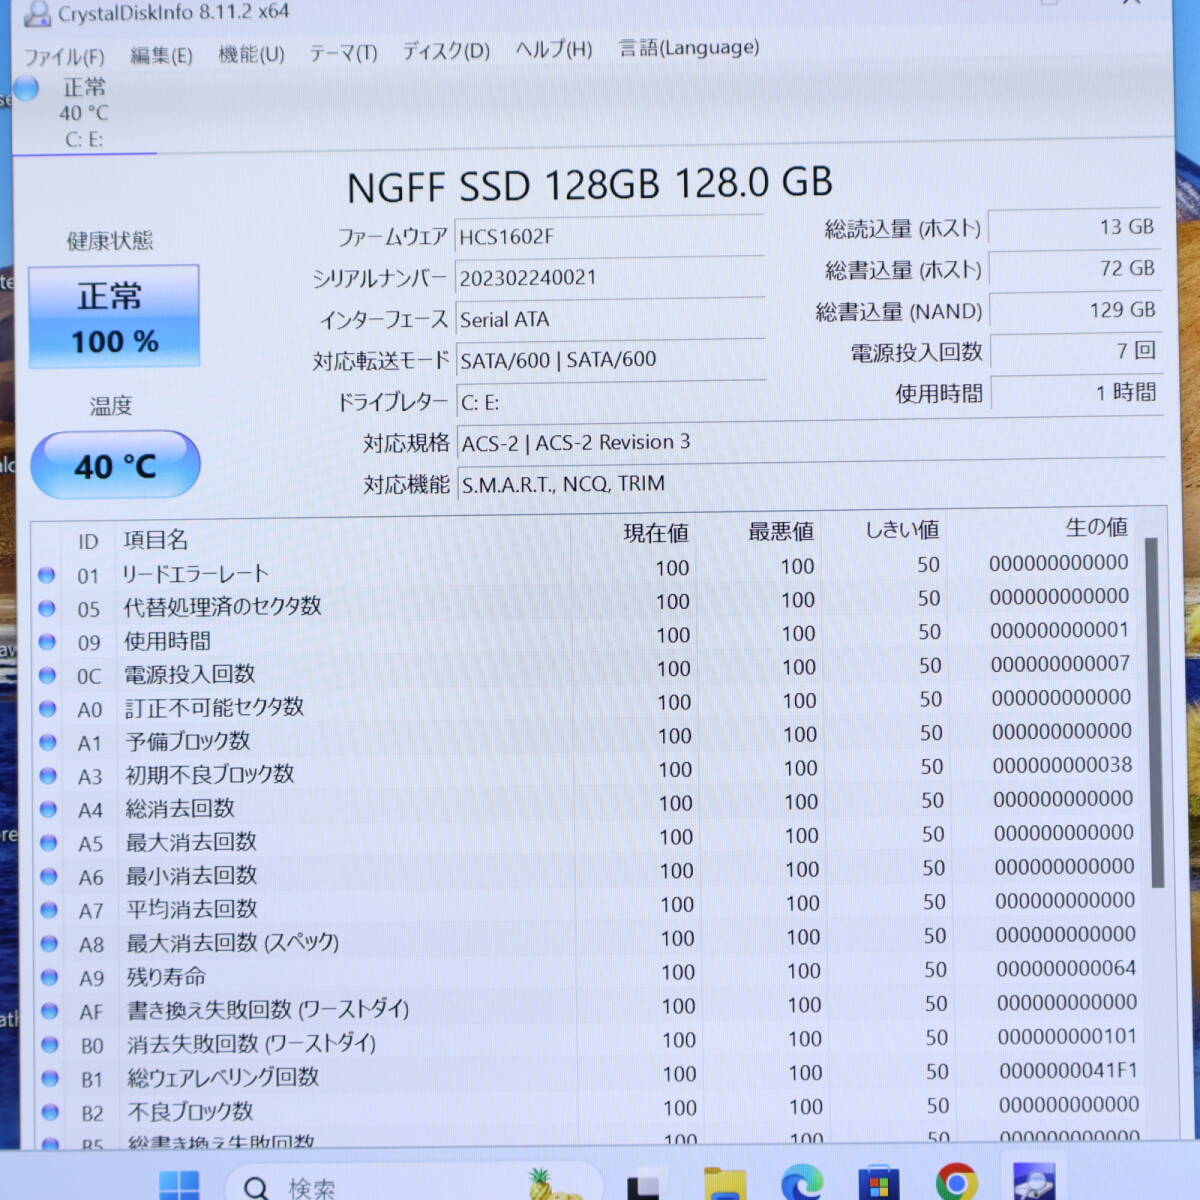Launch Google Chrome from the taskbar
Image resolution: width=1200 pixels, height=1200 pixels.
pos(956,1183)
